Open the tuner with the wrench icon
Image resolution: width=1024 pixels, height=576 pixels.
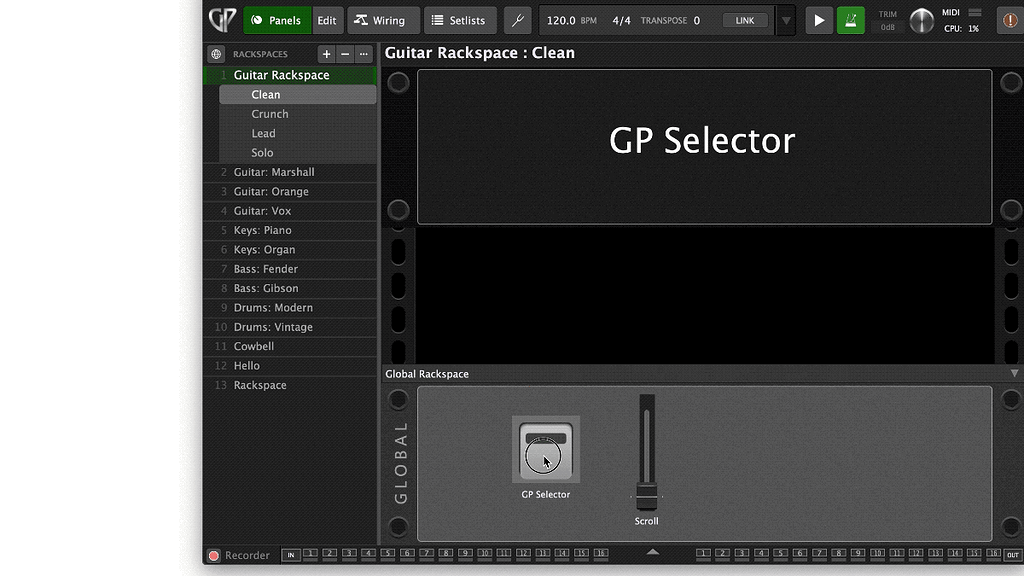pyautogui.click(x=518, y=19)
